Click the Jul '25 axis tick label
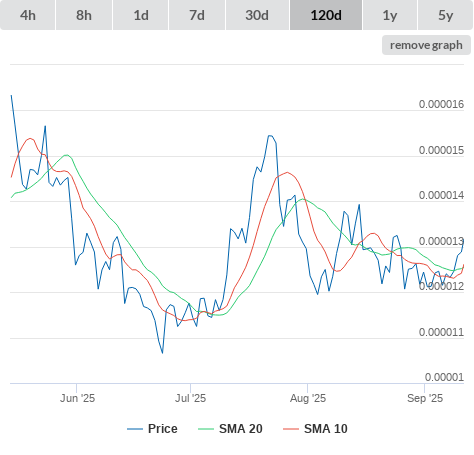This screenshot has height=455, width=474. [190, 398]
